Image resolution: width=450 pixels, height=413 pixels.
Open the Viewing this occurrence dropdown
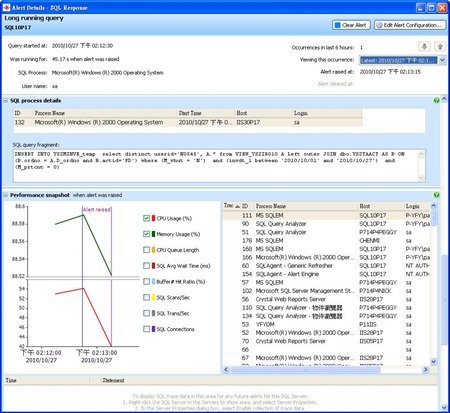point(442,60)
